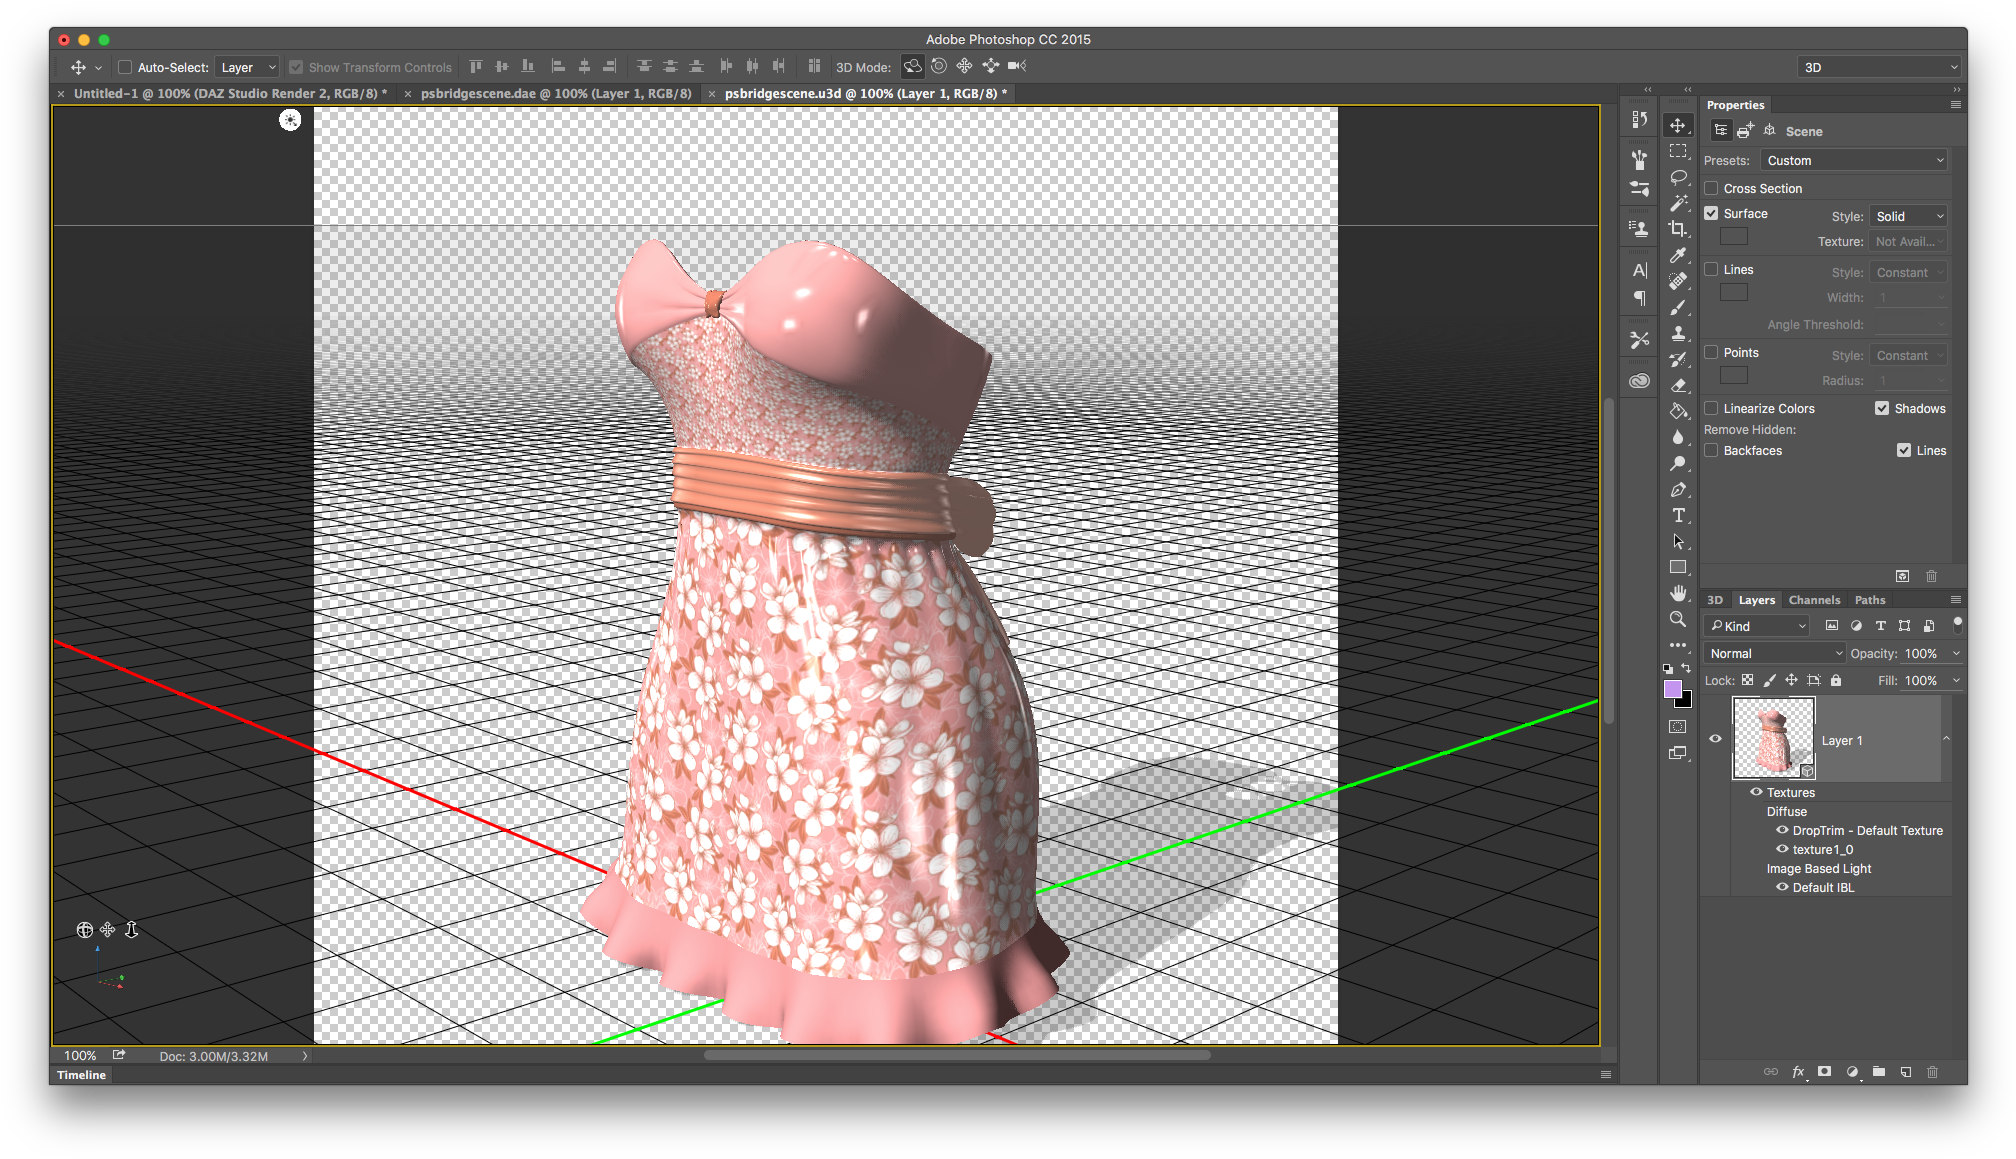Click the purple foreground color swatch
2016x1159 pixels.
[x=1672, y=689]
